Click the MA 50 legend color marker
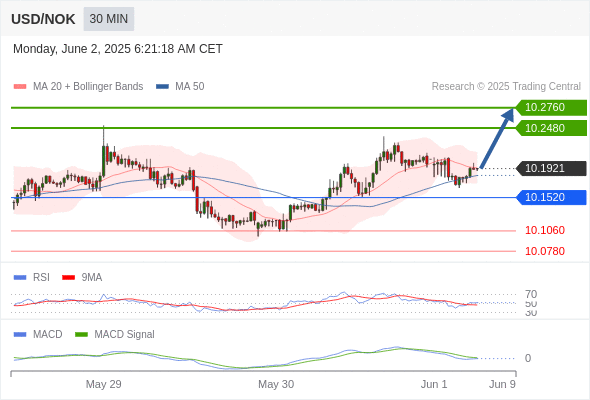Screen dimensions: 590x400 pyautogui.click(x=163, y=87)
